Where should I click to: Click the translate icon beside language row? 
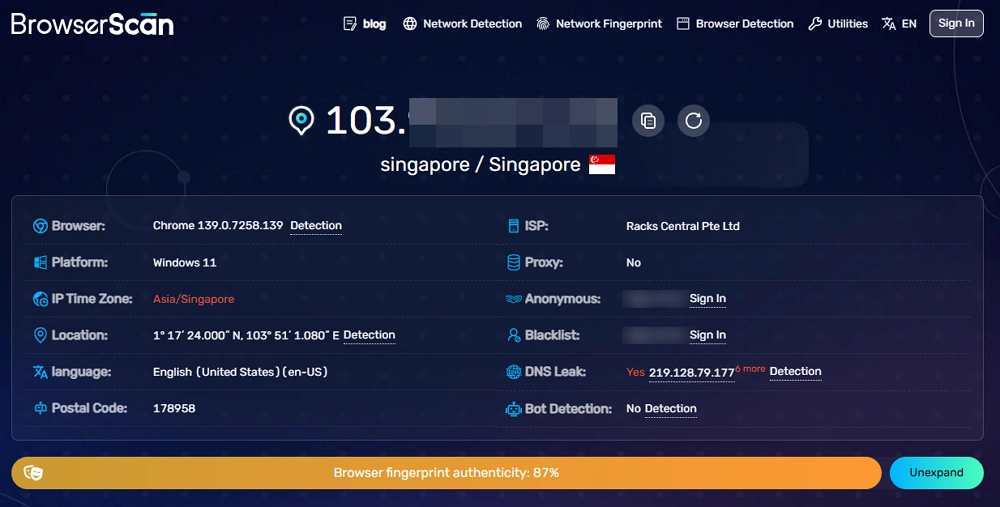[x=40, y=372]
